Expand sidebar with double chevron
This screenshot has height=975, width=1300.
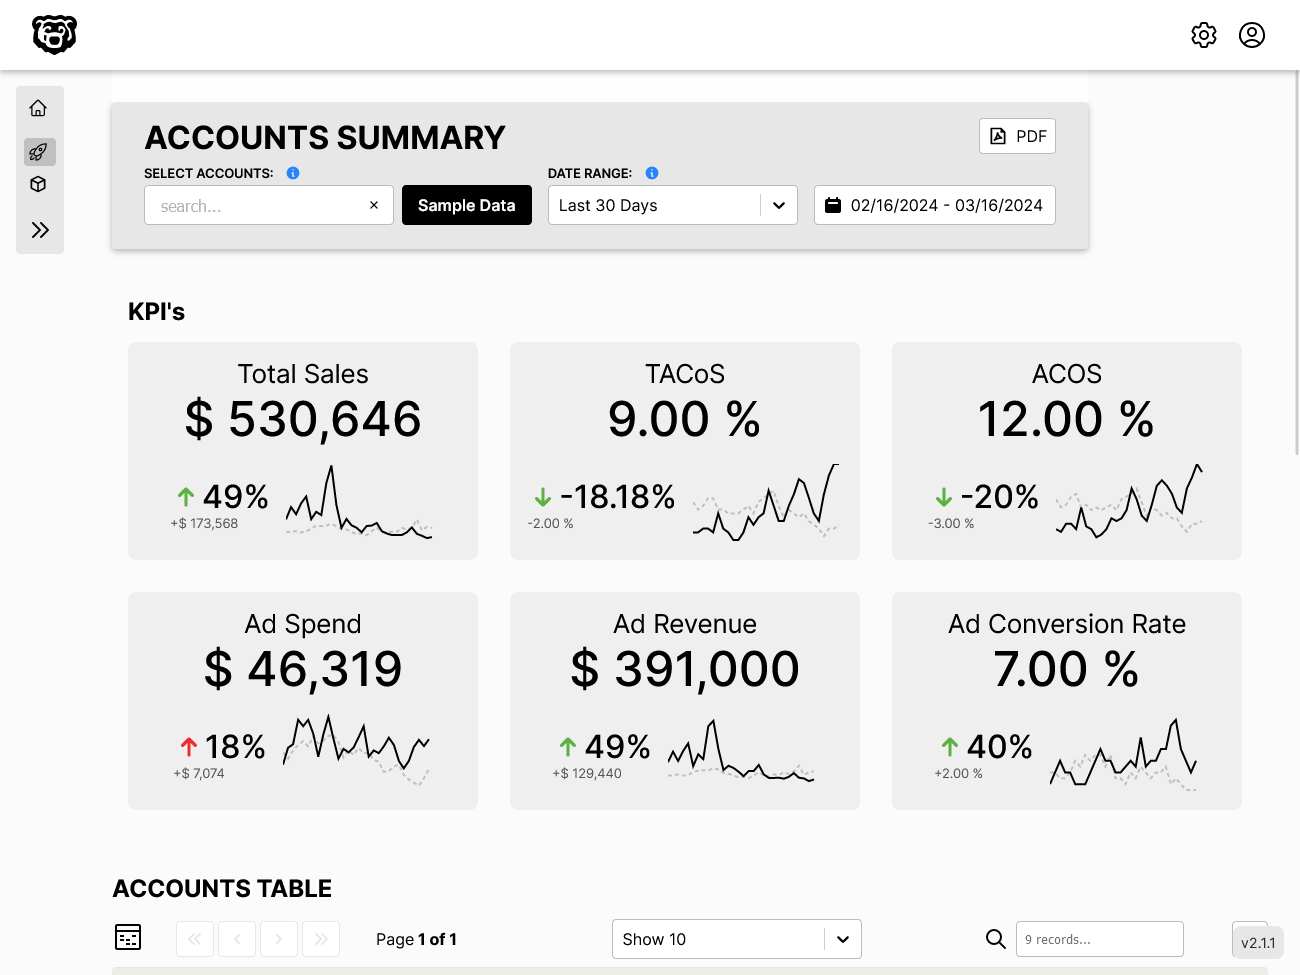(40, 230)
